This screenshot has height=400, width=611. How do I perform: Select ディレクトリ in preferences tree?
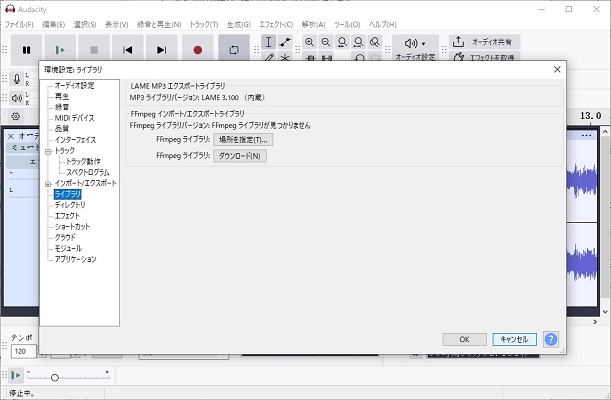point(70,205)
